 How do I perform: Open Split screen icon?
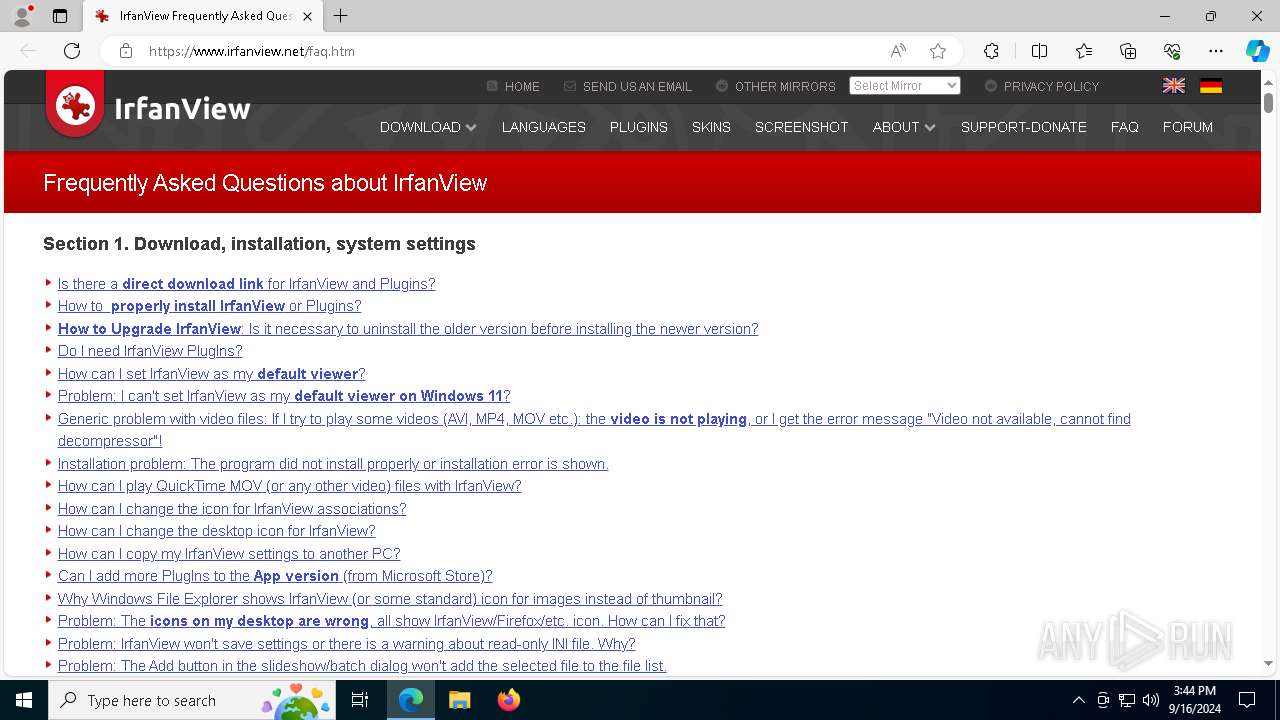(1039, 51)
